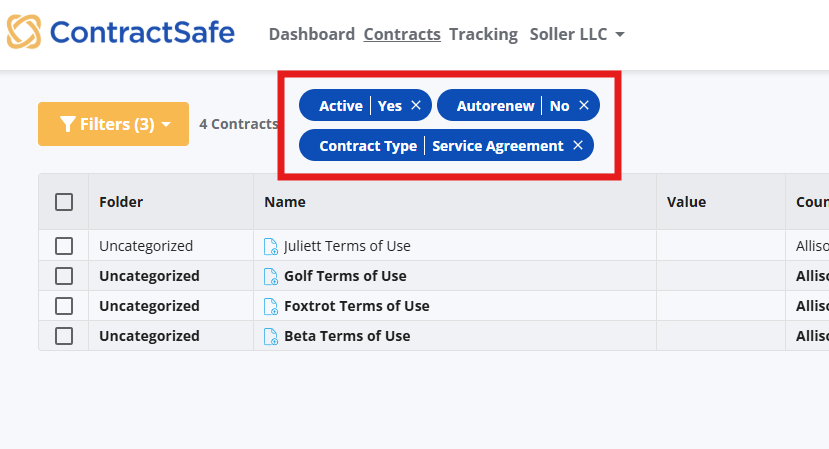Click the Foxtrot Terms of Use document icon

(270, 306)
